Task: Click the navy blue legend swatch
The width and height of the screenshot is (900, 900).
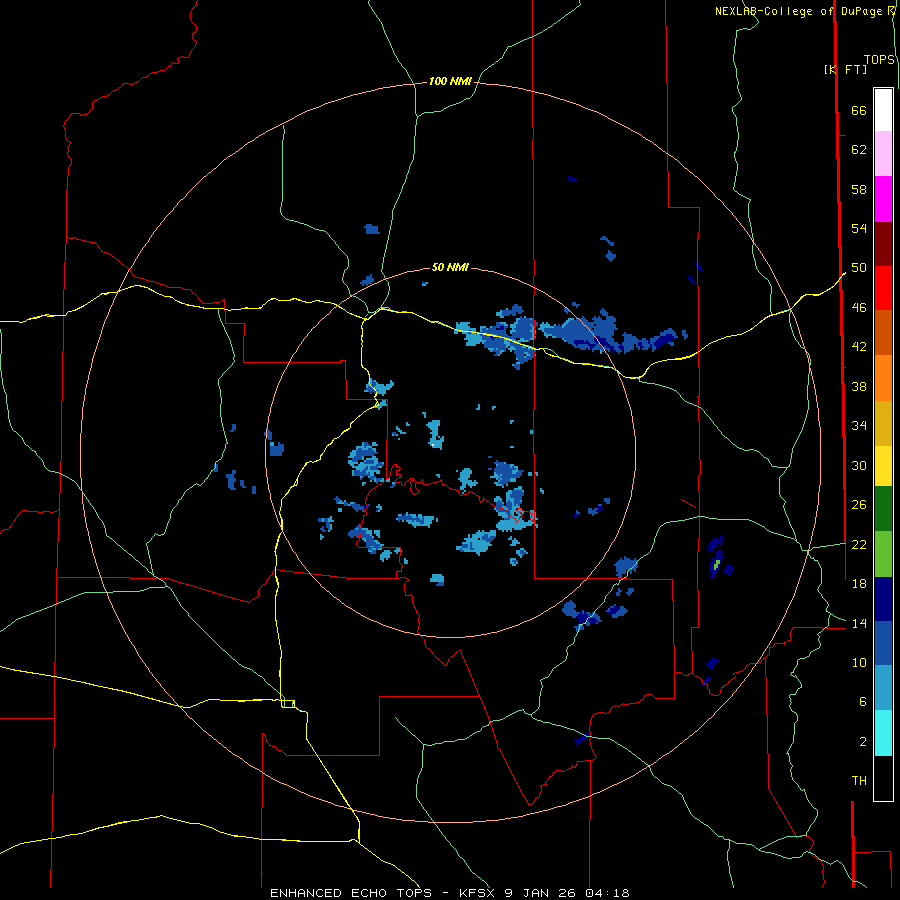Action: pyautogui.click(x=883, y=599)
